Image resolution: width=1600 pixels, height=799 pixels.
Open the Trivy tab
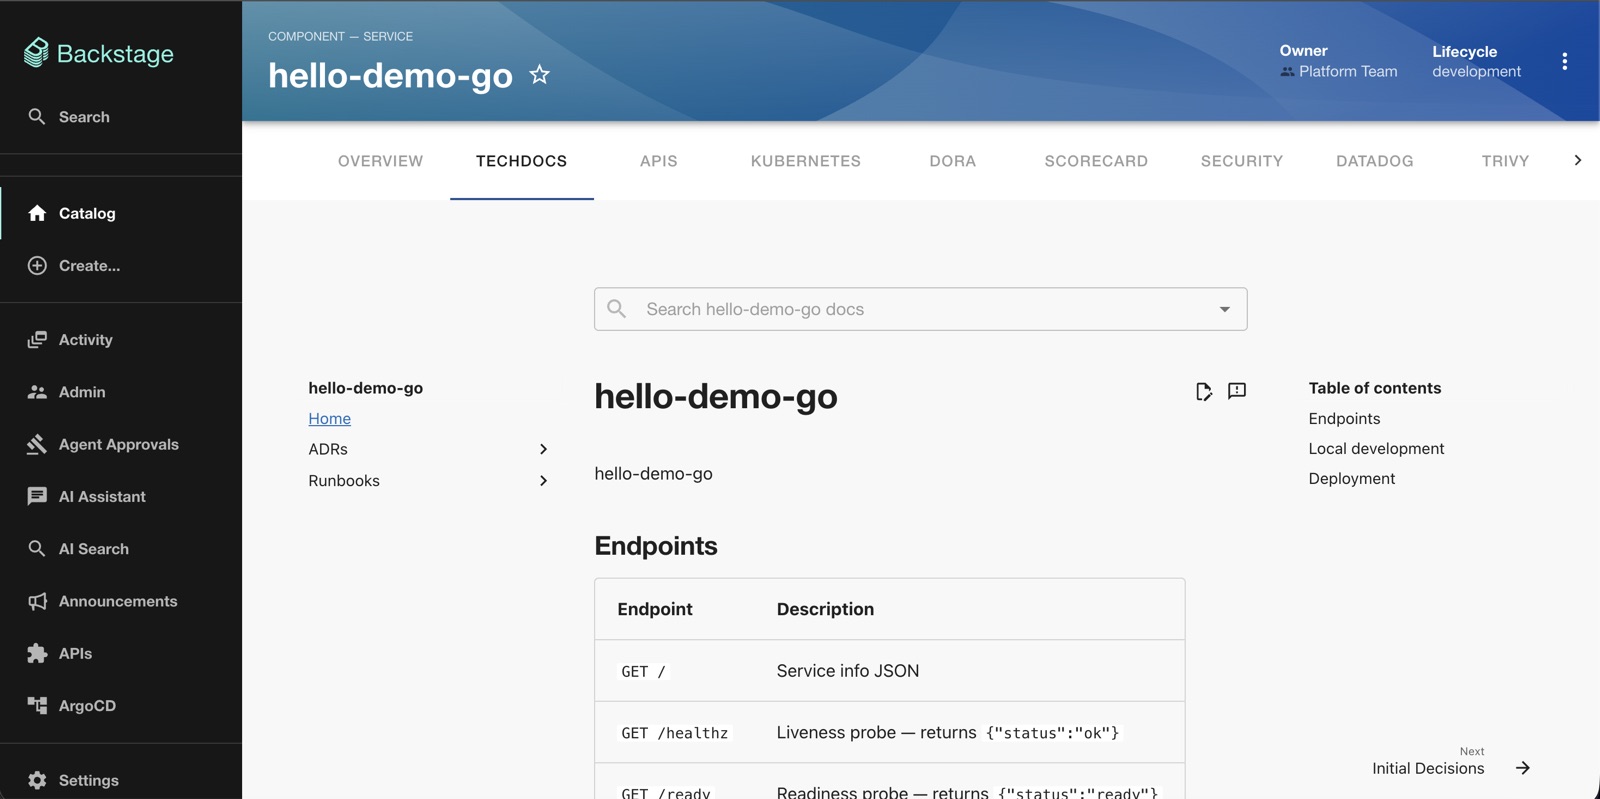[x=1505, y=161]
